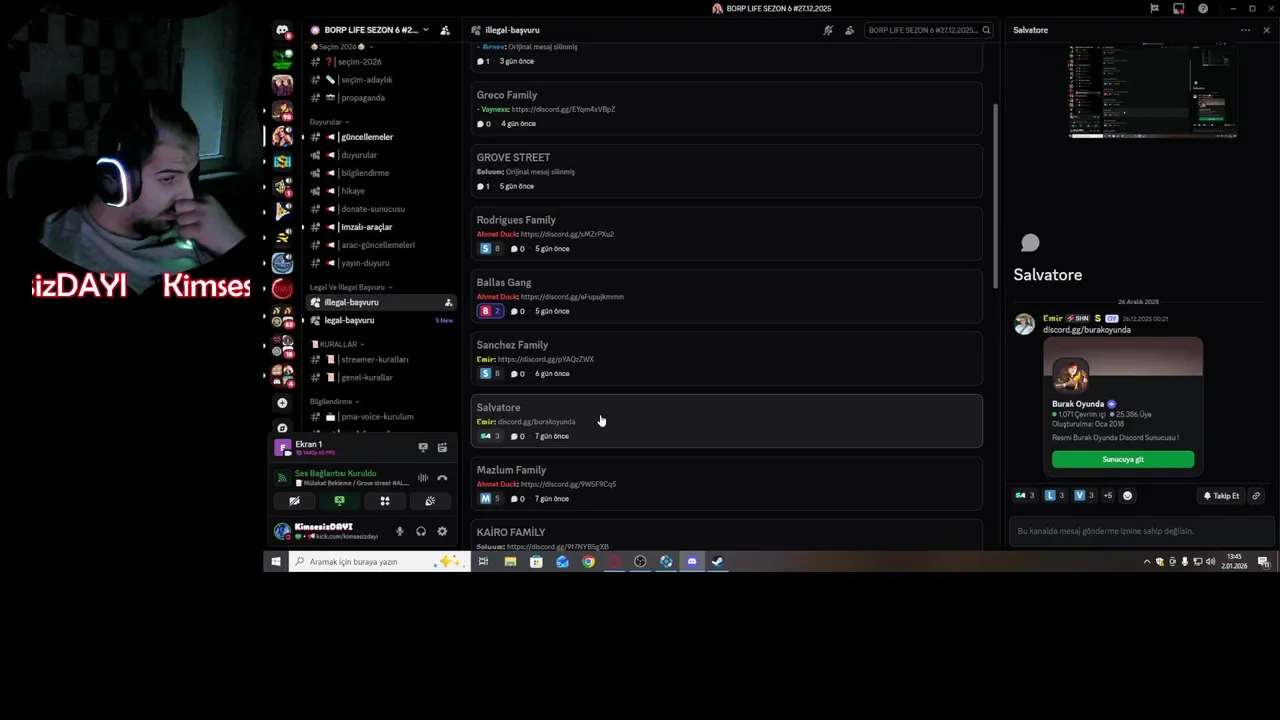Viewport: 1280px width, 720px height.
Task: Collapse the KURALLAR category
Action: pos(338,344)
